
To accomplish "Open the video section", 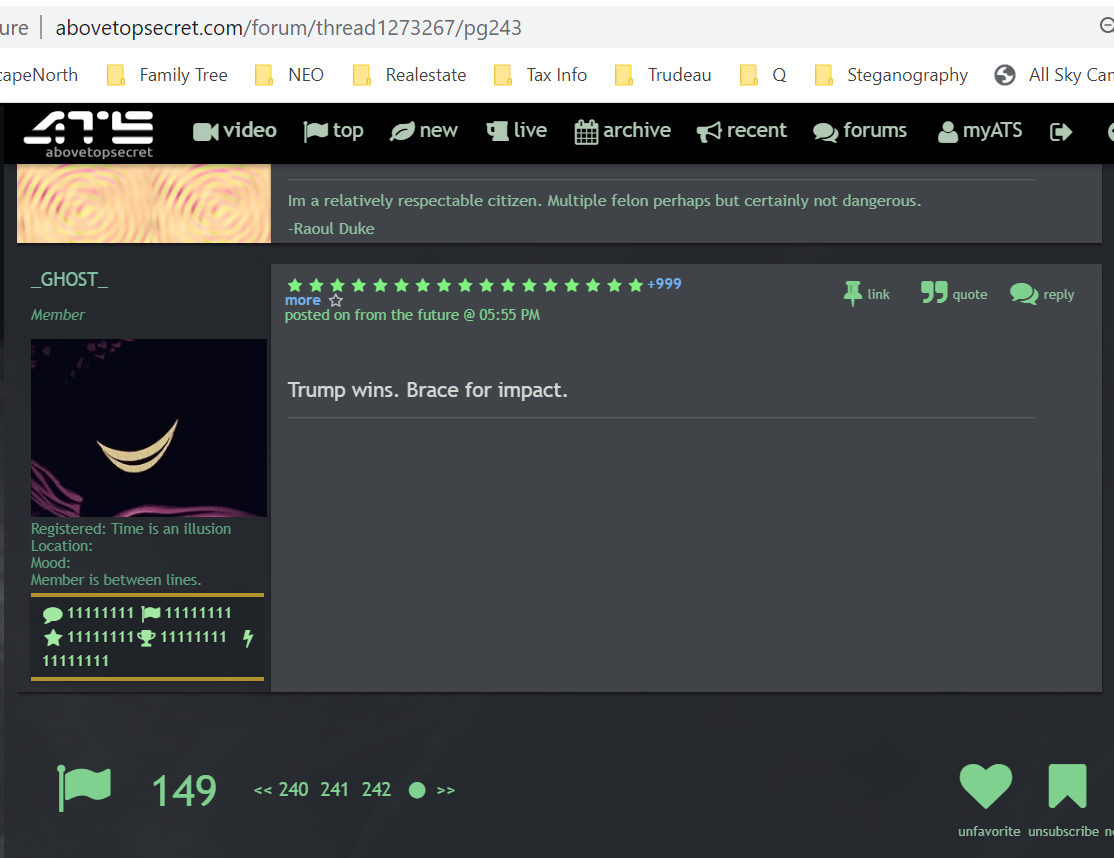I will coord(234,131).
